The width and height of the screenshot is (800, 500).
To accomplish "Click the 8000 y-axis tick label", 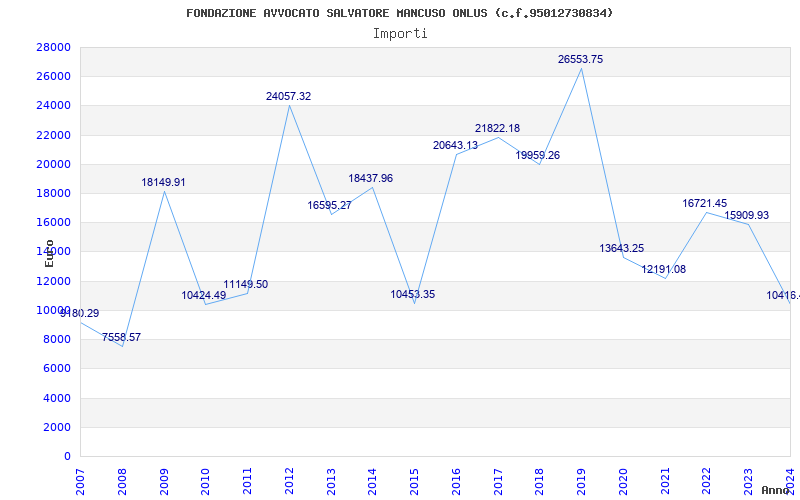I will 57,339.
